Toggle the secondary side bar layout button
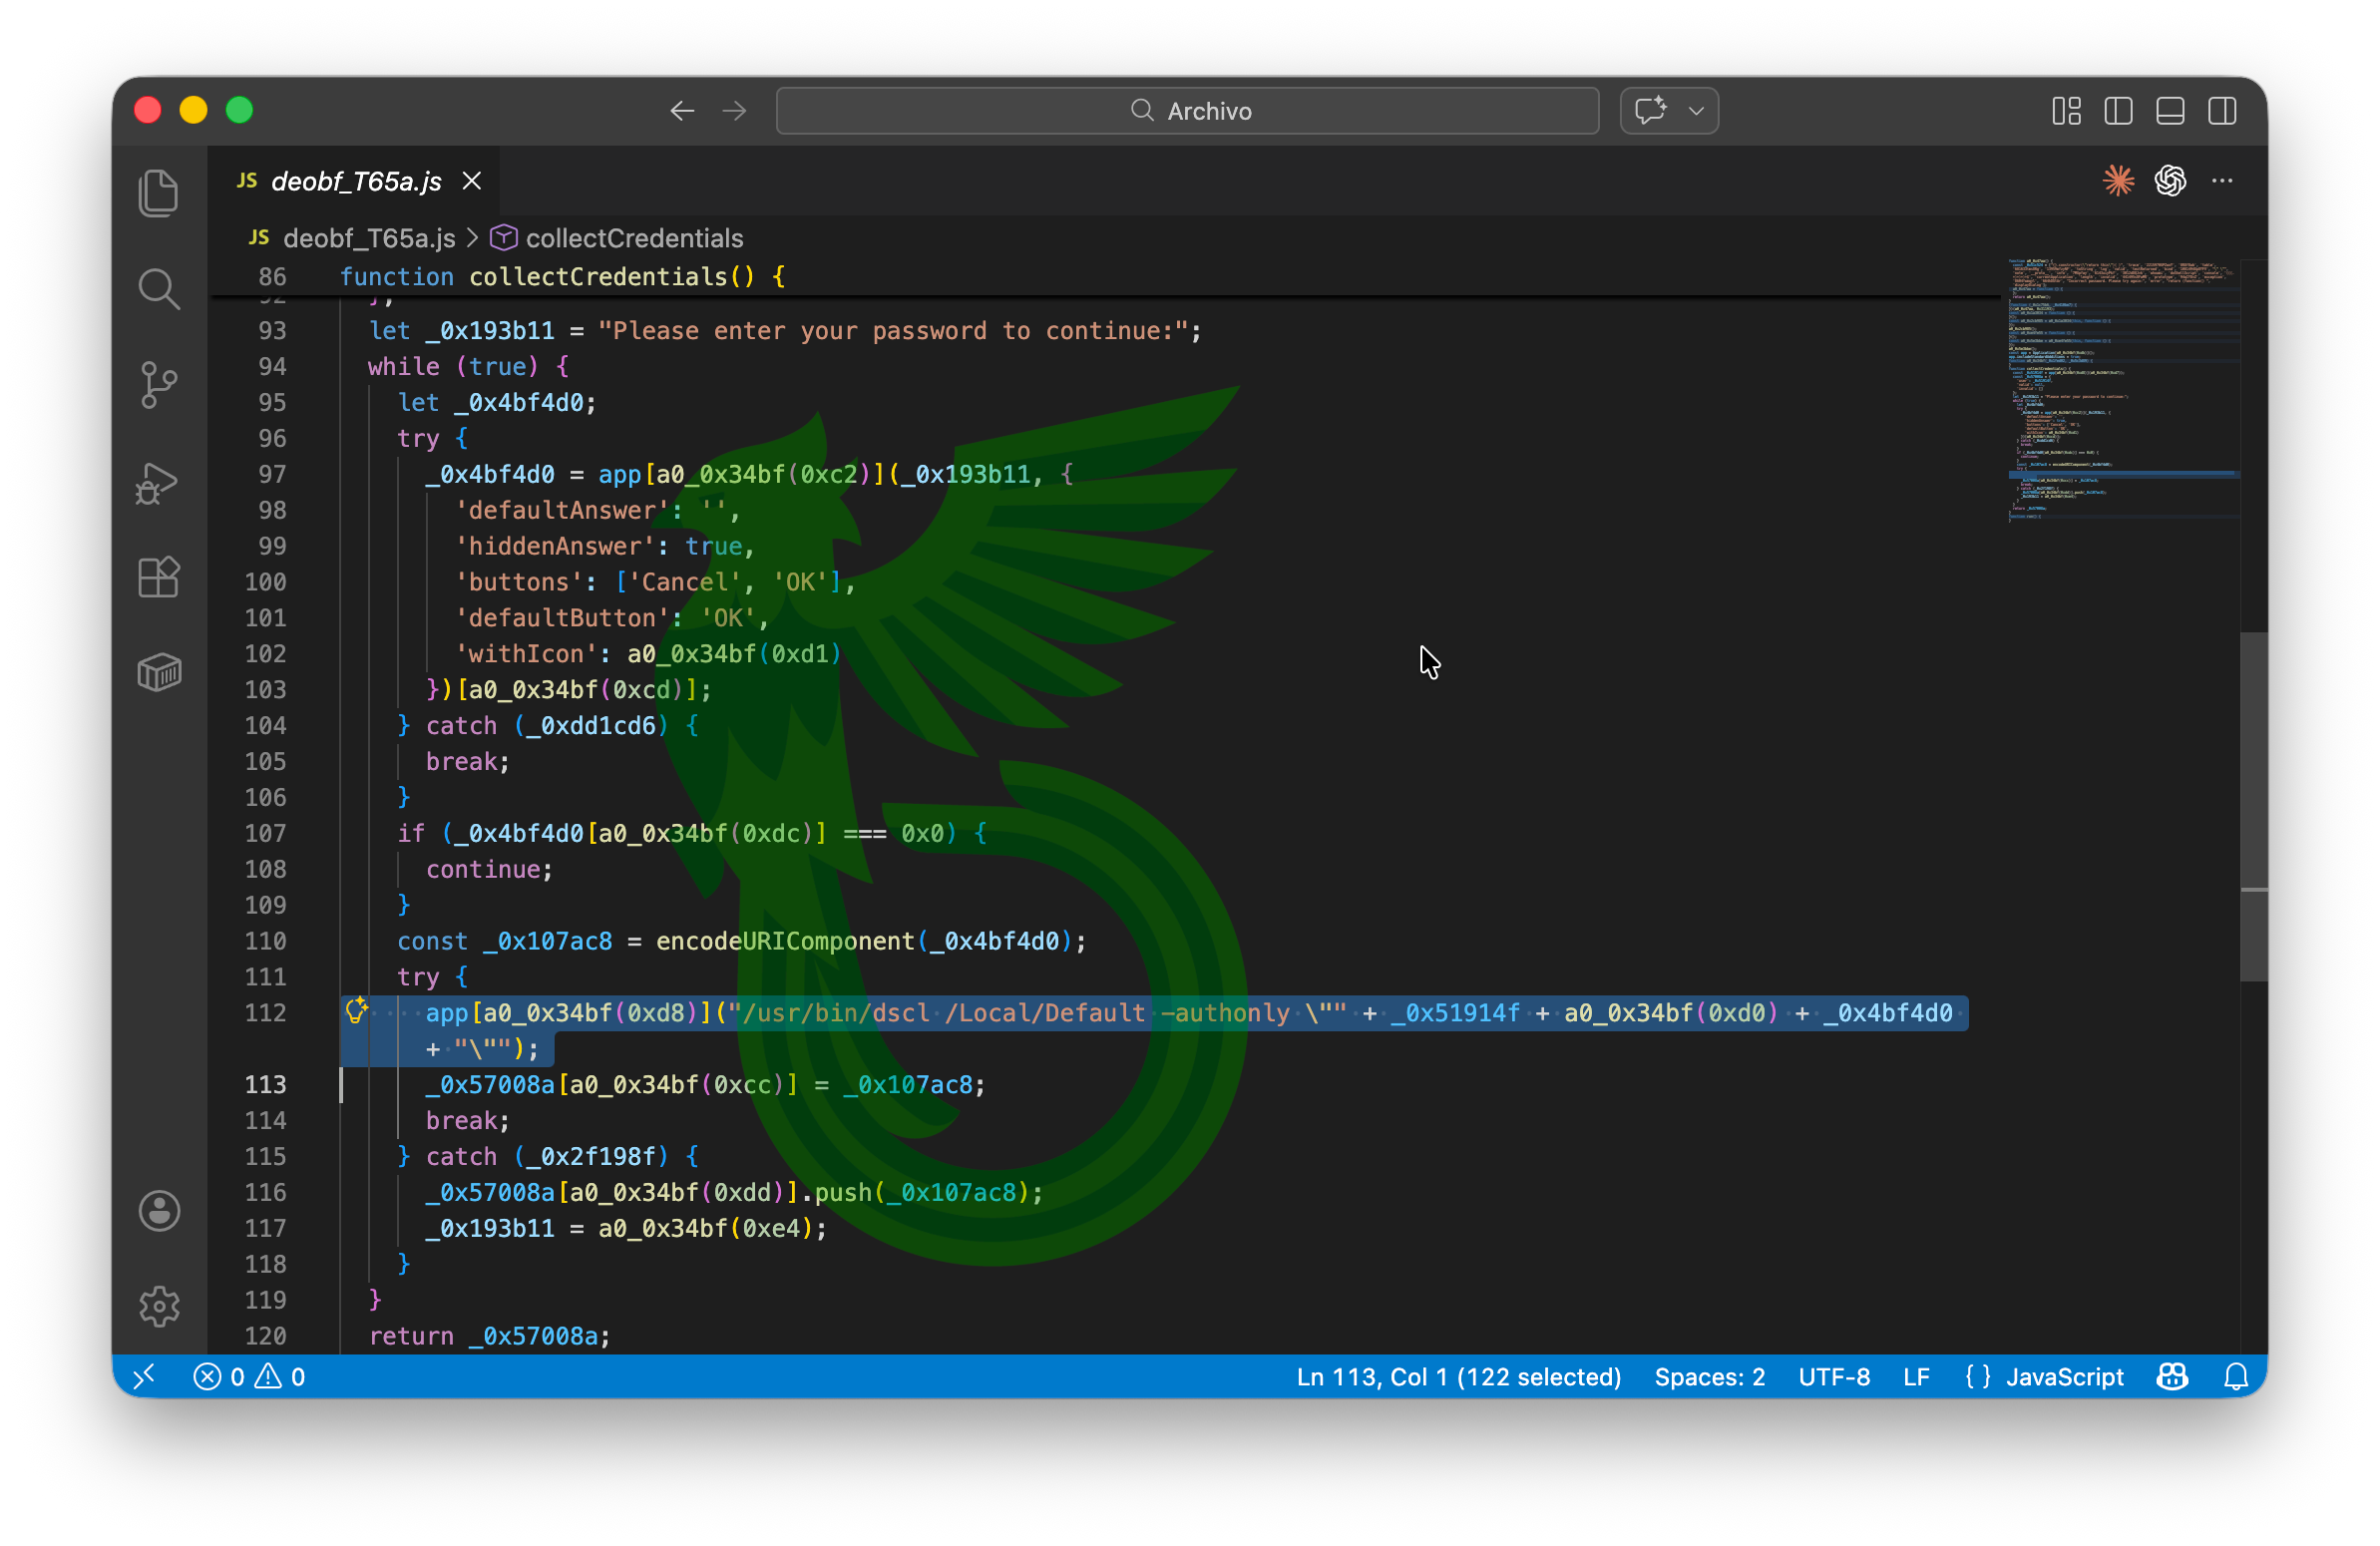Screen dimensions: 2380x1546 2222,111
